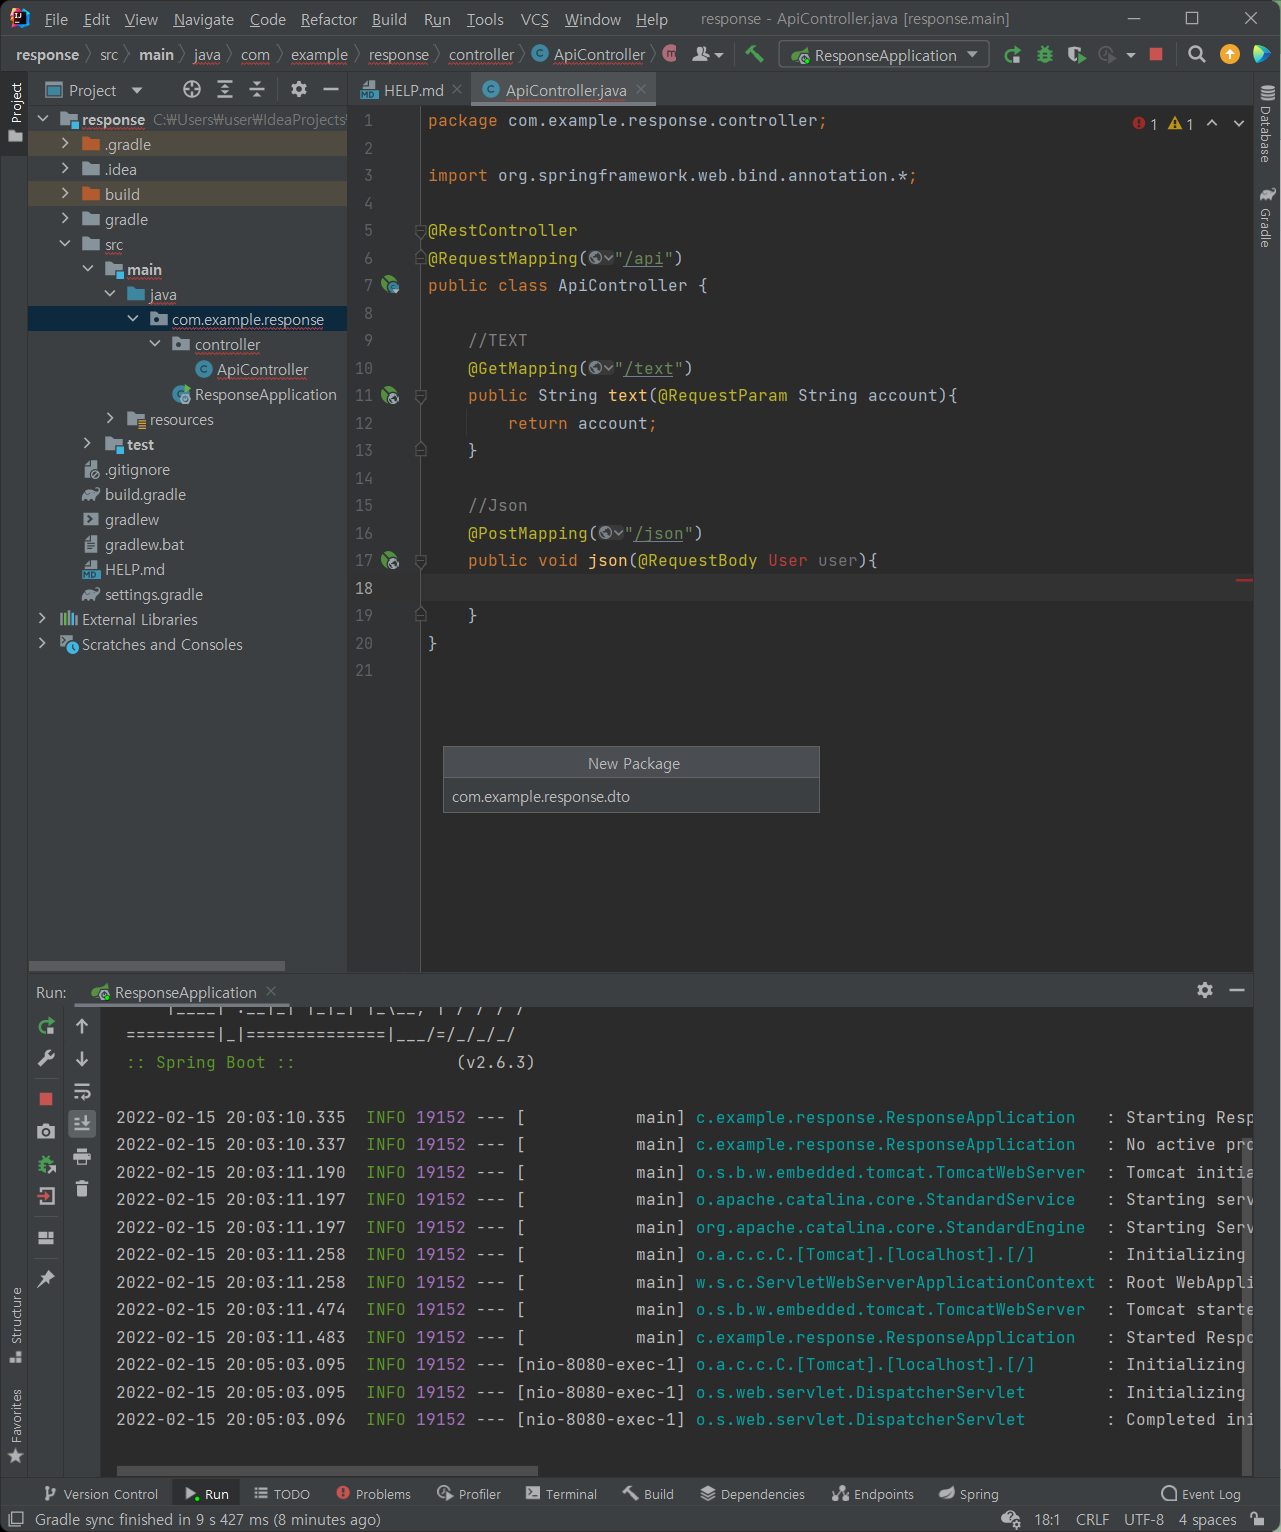
Task: Attach debugger to running process
Action: (46, 1164)
